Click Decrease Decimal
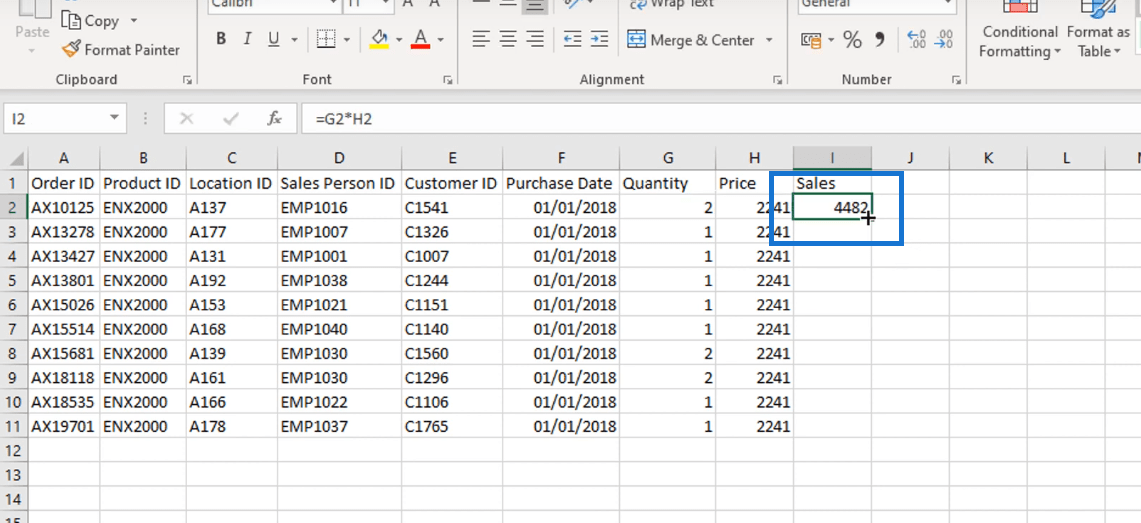This screenshot has height=523, width=1141. pyautogui.click(x=944, y=39)
